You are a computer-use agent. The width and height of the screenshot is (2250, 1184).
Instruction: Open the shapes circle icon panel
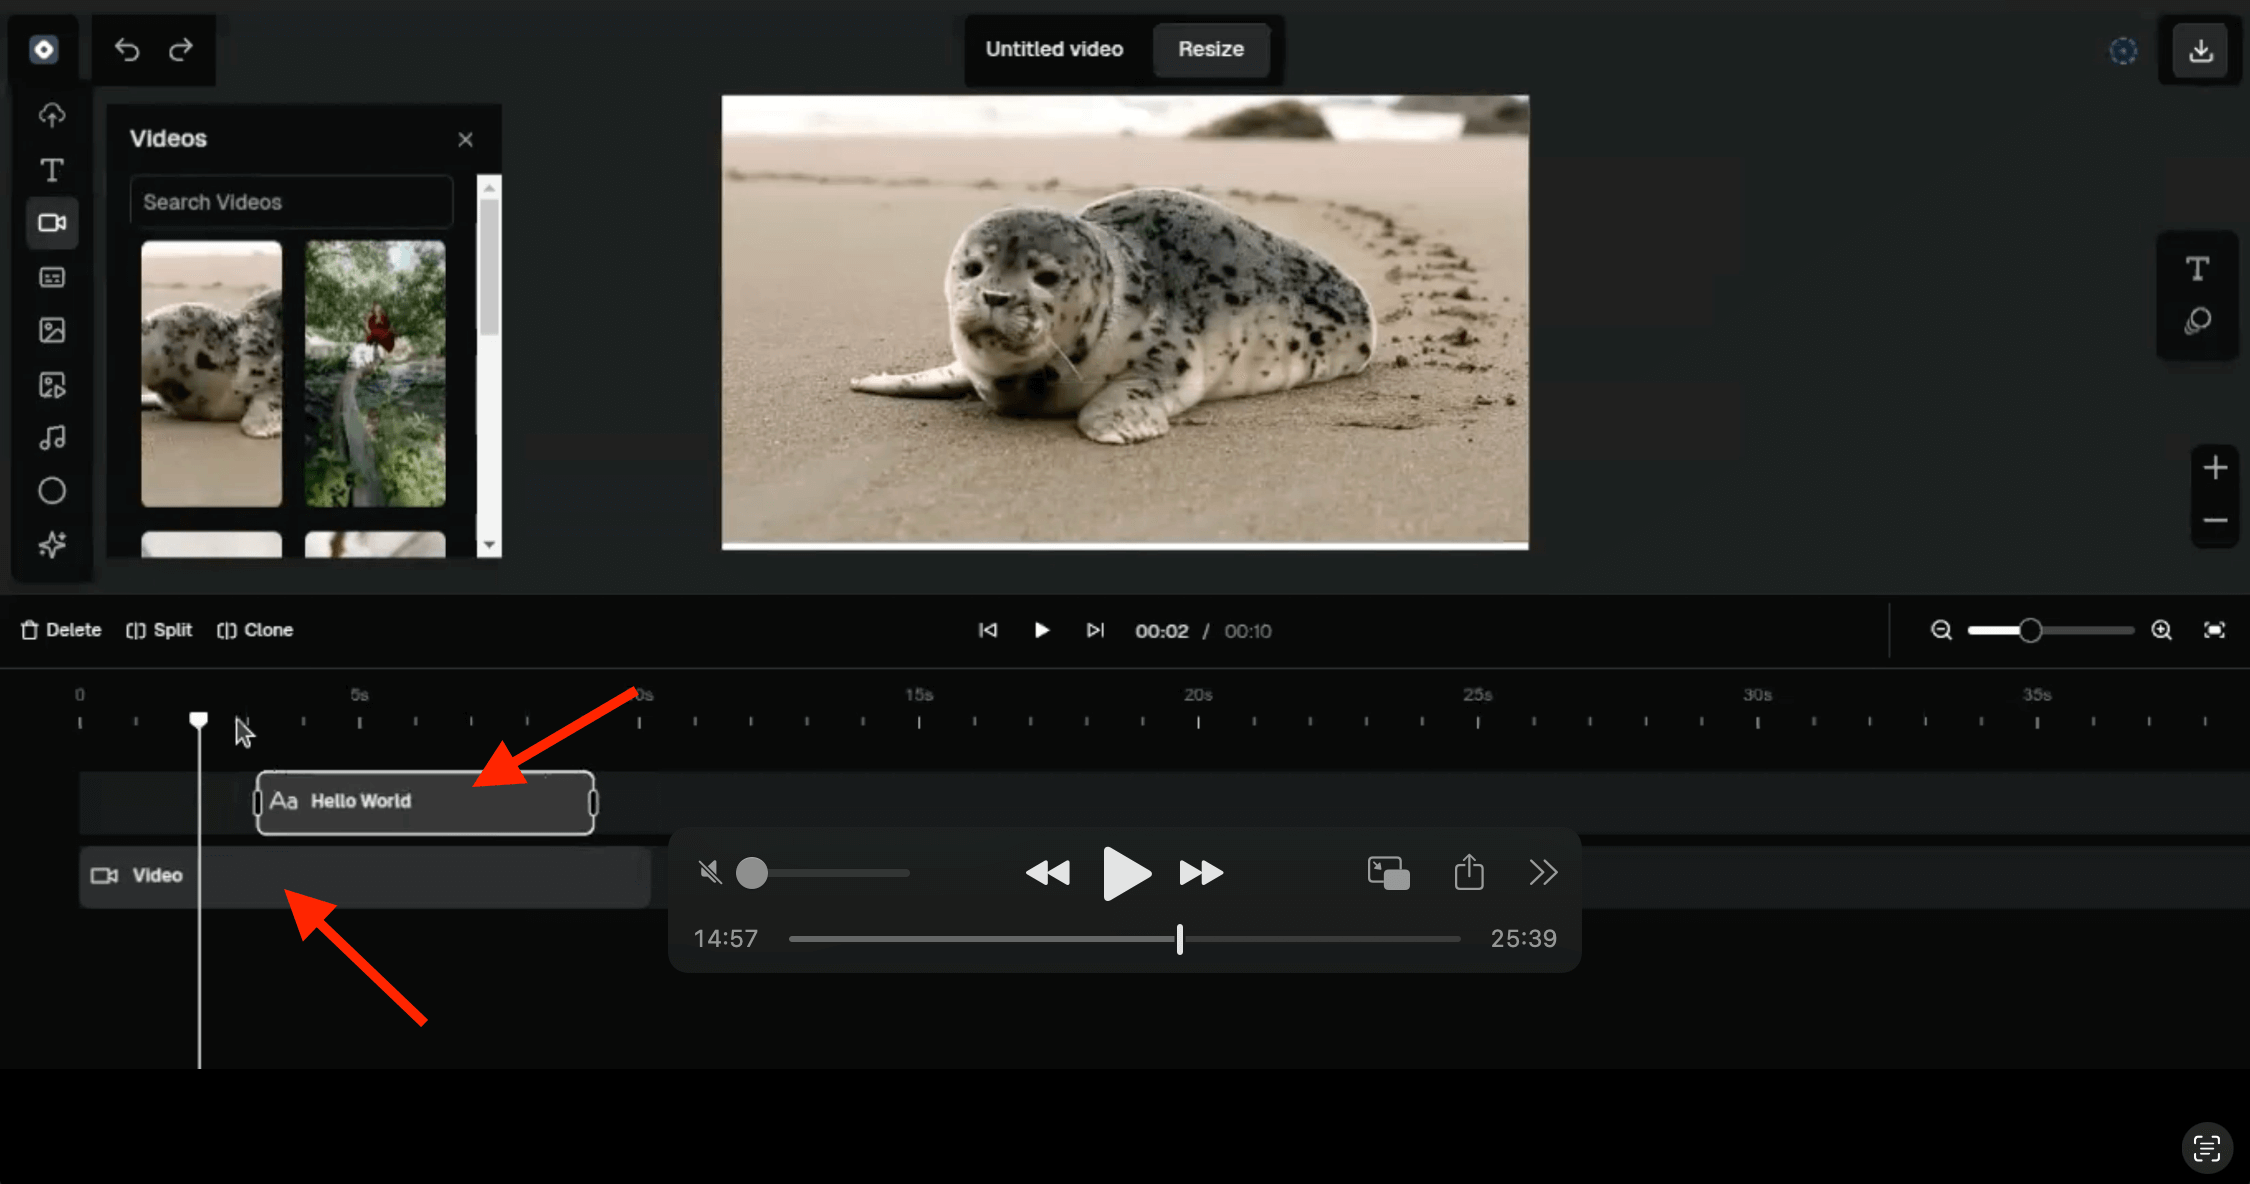(52, 491)
